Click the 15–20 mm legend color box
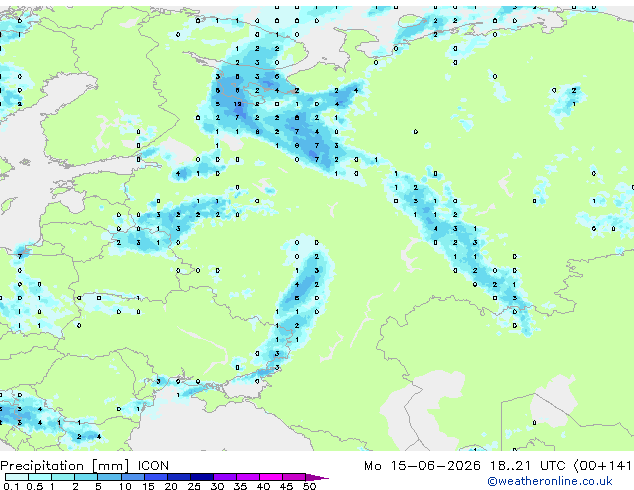Image resolution: width=634 pixels, height=490 pixels. pos(156,477)
